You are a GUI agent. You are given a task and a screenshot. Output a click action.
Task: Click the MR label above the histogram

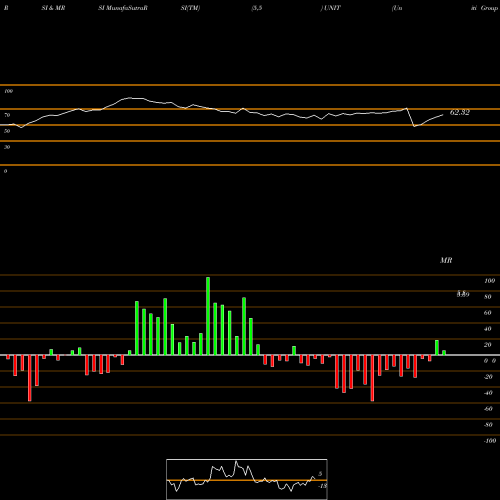(x=446, y=260)
